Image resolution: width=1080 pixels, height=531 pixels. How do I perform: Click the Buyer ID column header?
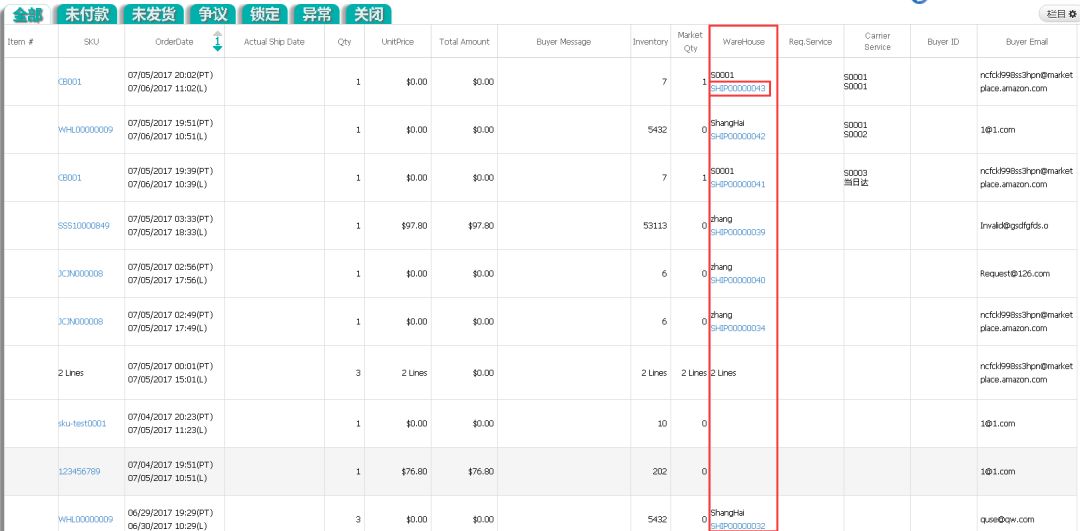(x=943, y=41)
